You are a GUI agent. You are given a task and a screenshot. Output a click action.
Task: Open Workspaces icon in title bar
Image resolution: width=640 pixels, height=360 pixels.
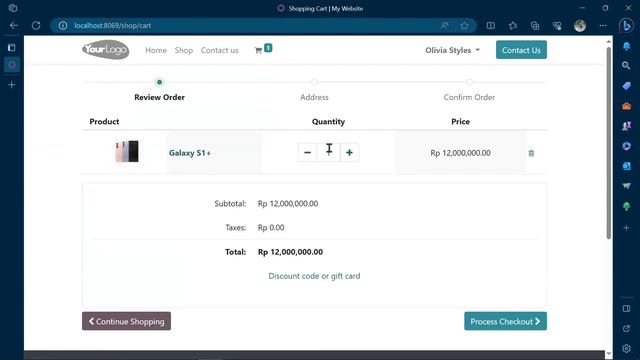click(13, 8)
